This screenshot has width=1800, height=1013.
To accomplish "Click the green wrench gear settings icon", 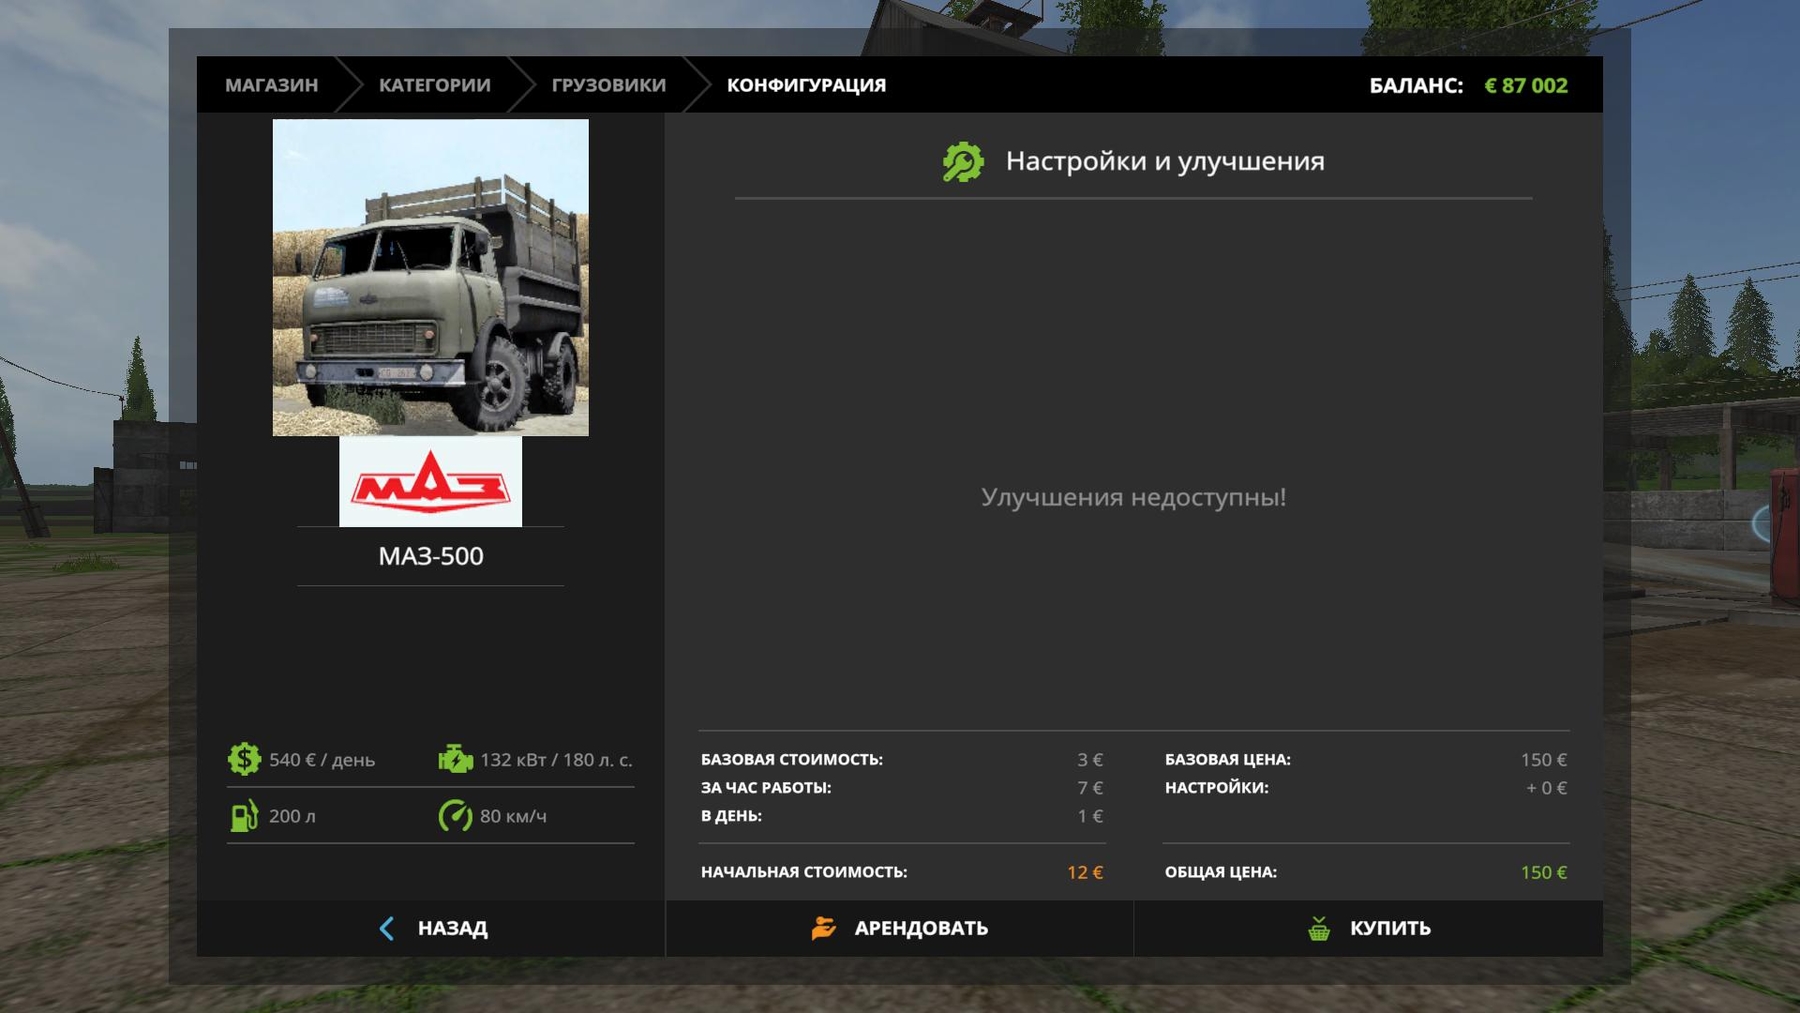I will pyautogui.click(x=962, y=162).
